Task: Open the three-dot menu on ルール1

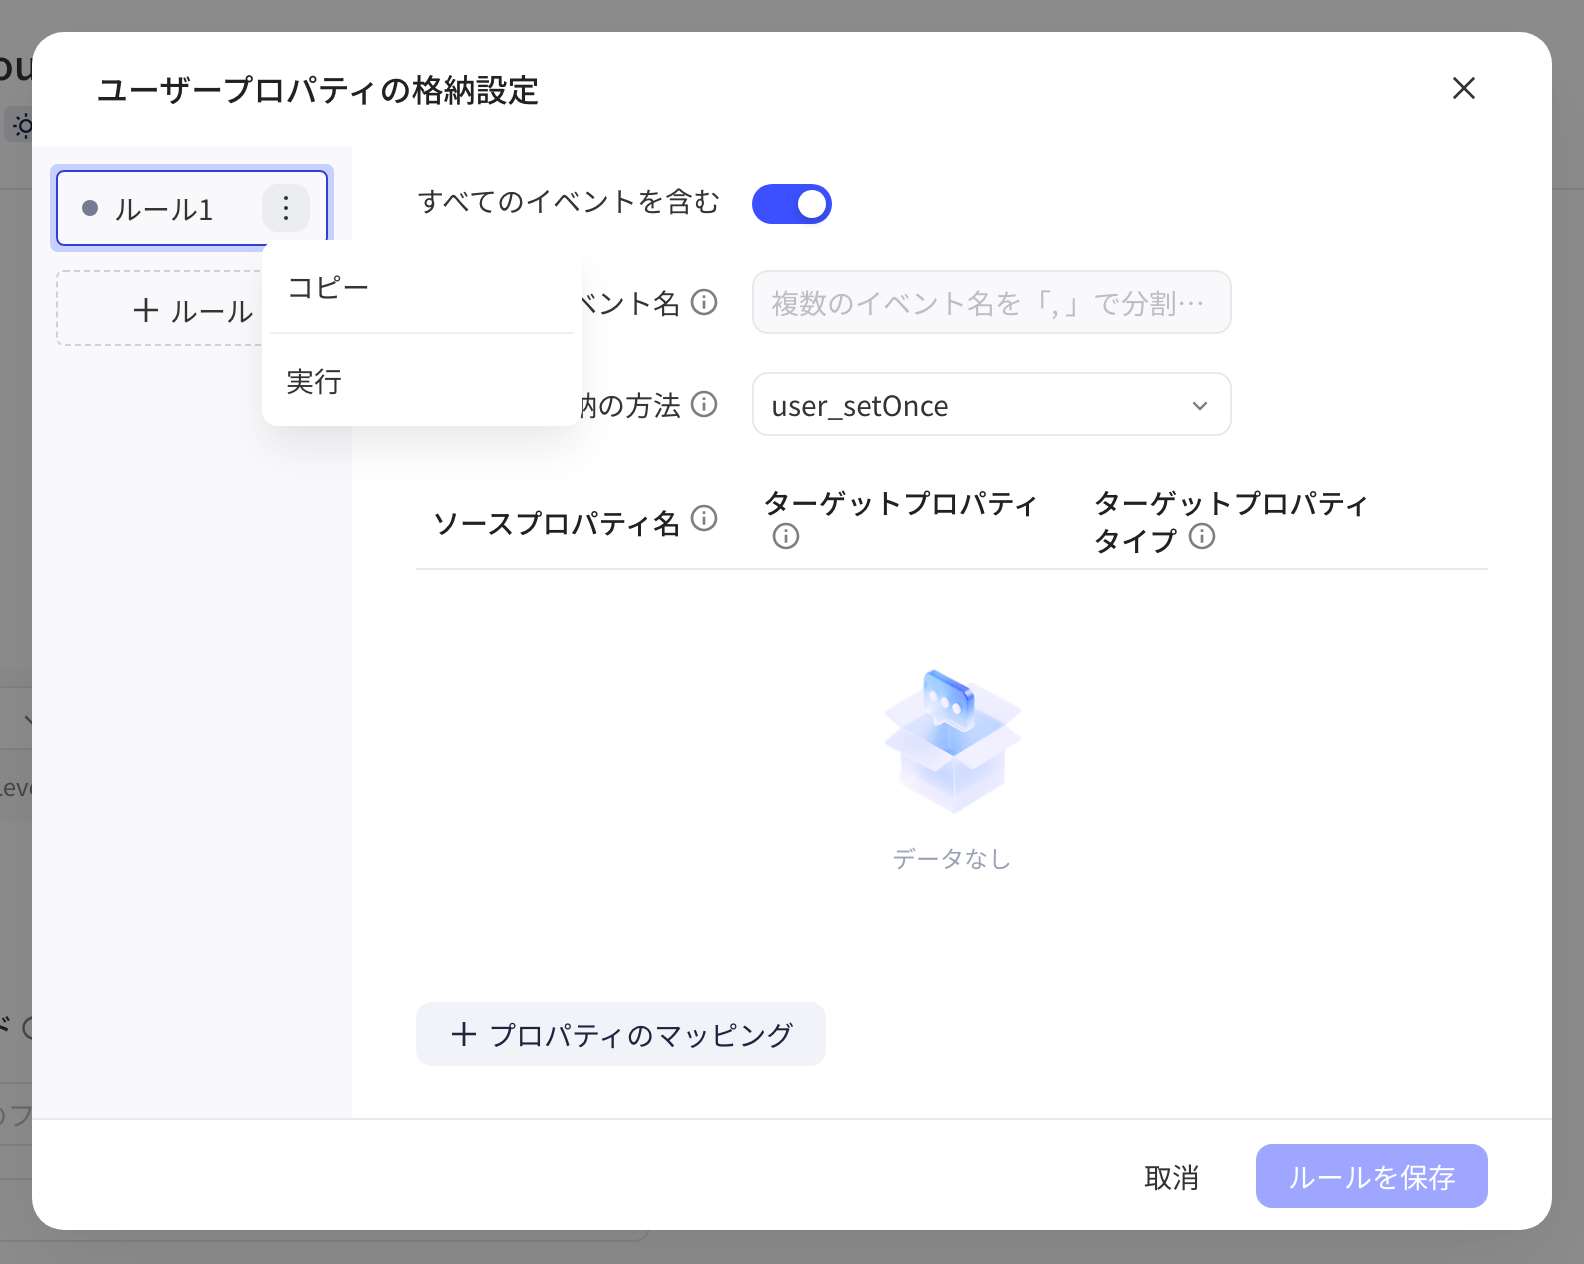Action: 286,208
